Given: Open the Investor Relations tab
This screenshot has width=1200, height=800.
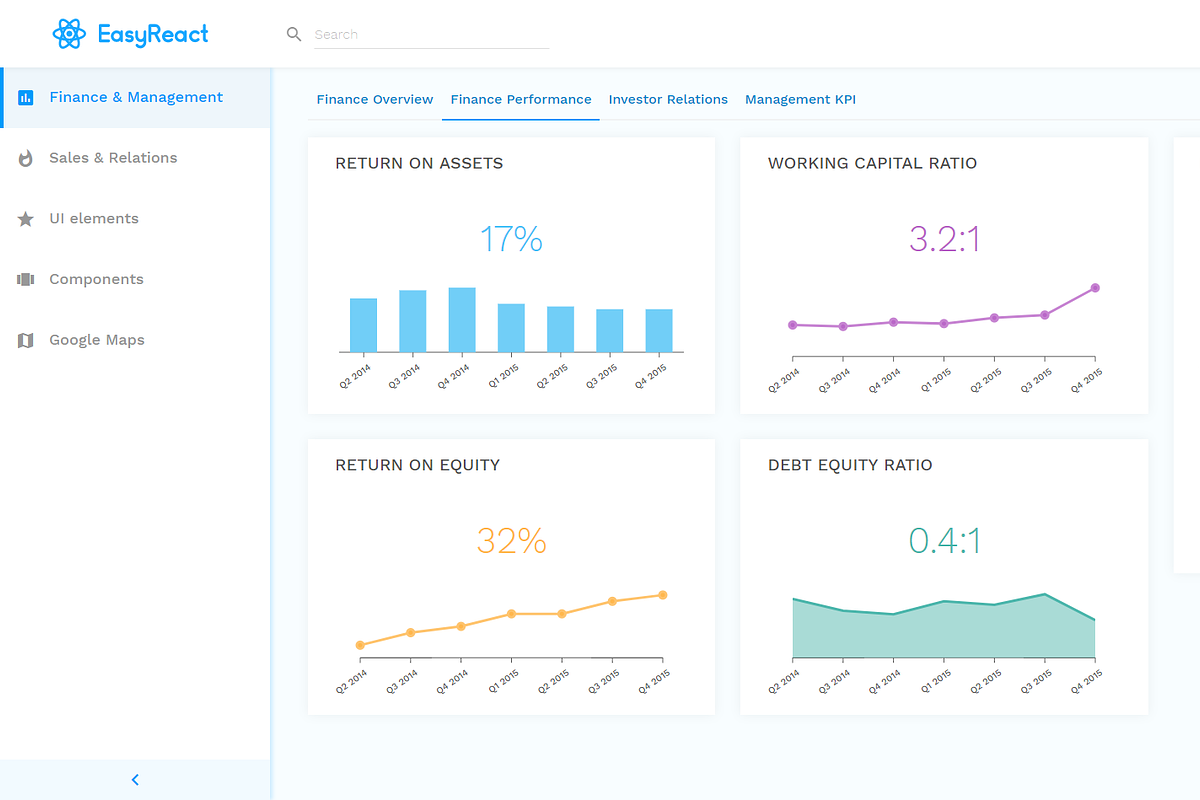Looking at the screenshot, I should (668, 100).
